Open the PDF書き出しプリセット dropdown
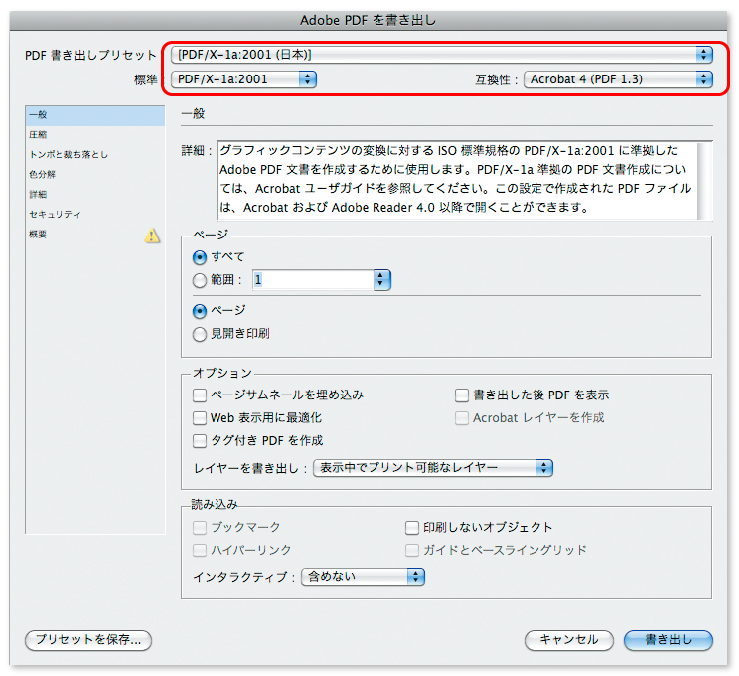739x676 pixels. tap(442, 55)
